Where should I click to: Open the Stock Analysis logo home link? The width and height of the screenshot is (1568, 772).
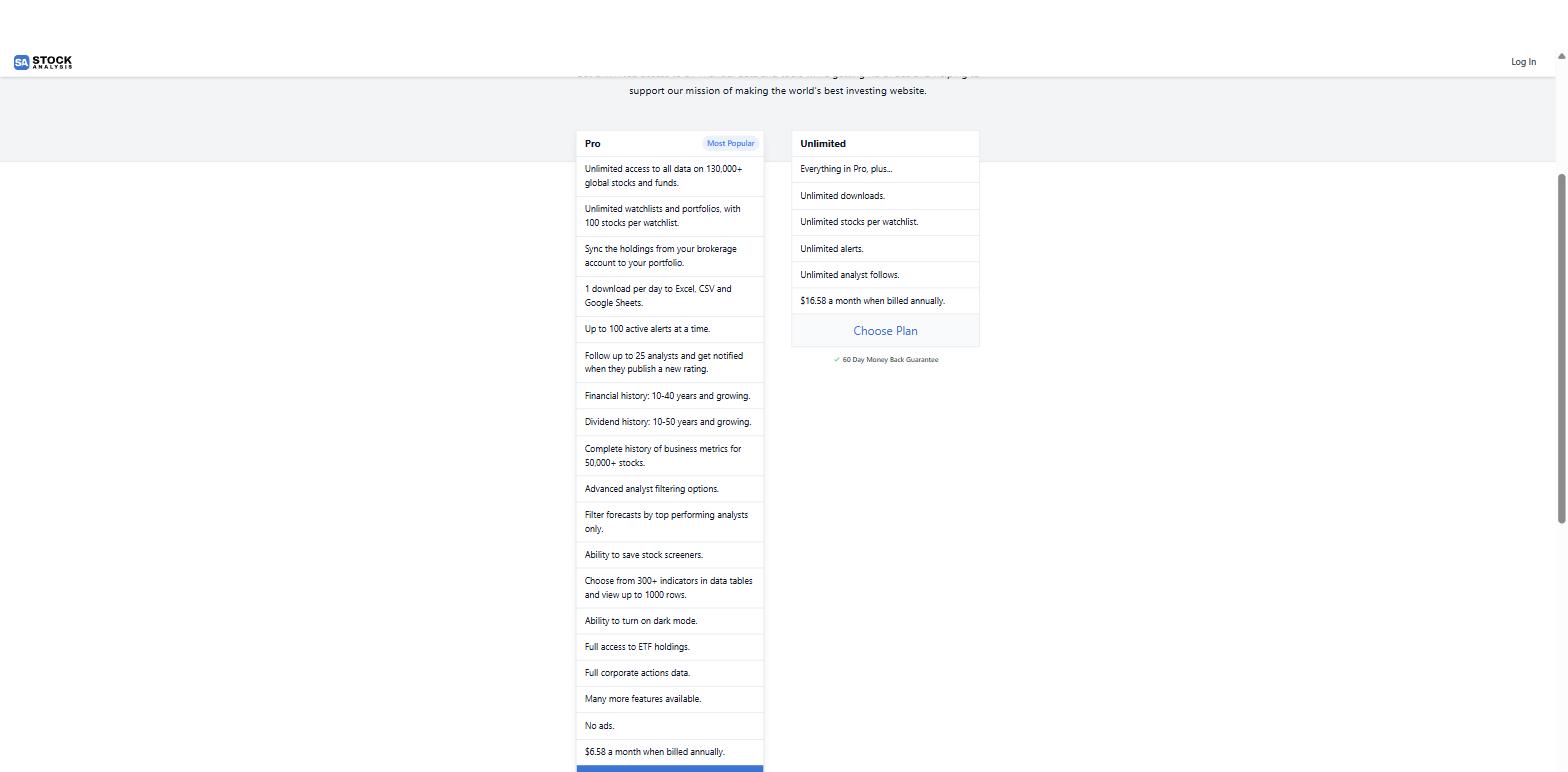point(43,62)
